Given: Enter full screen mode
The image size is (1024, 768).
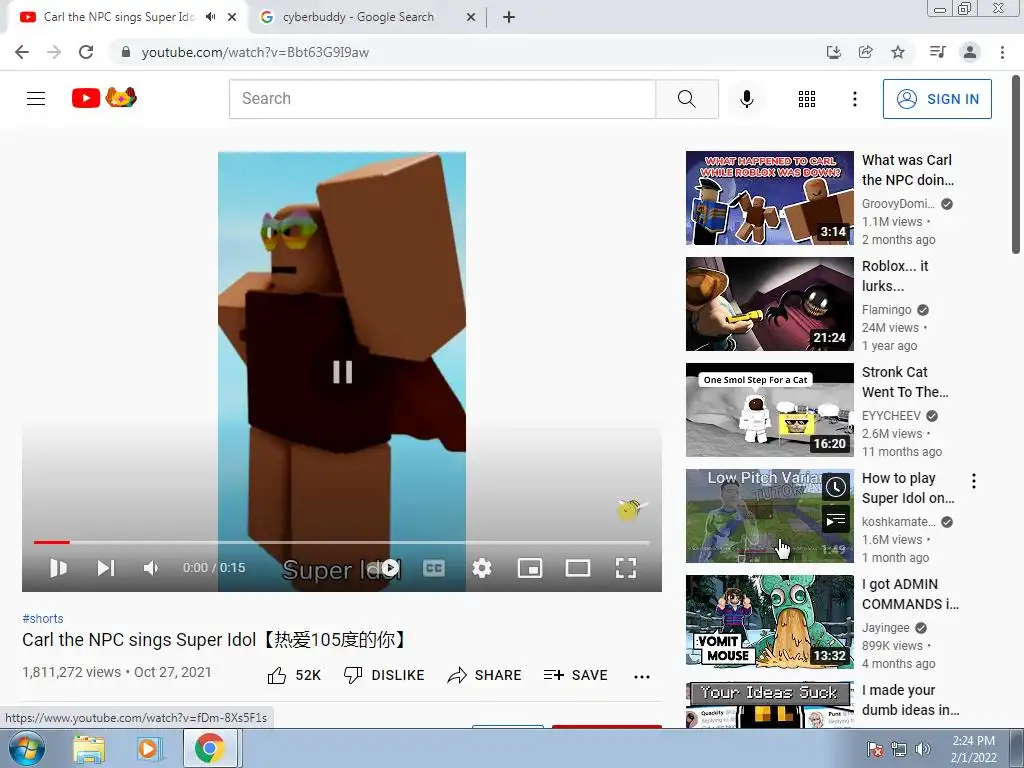Looking at the screenshot, I should [x=626, y=568].
